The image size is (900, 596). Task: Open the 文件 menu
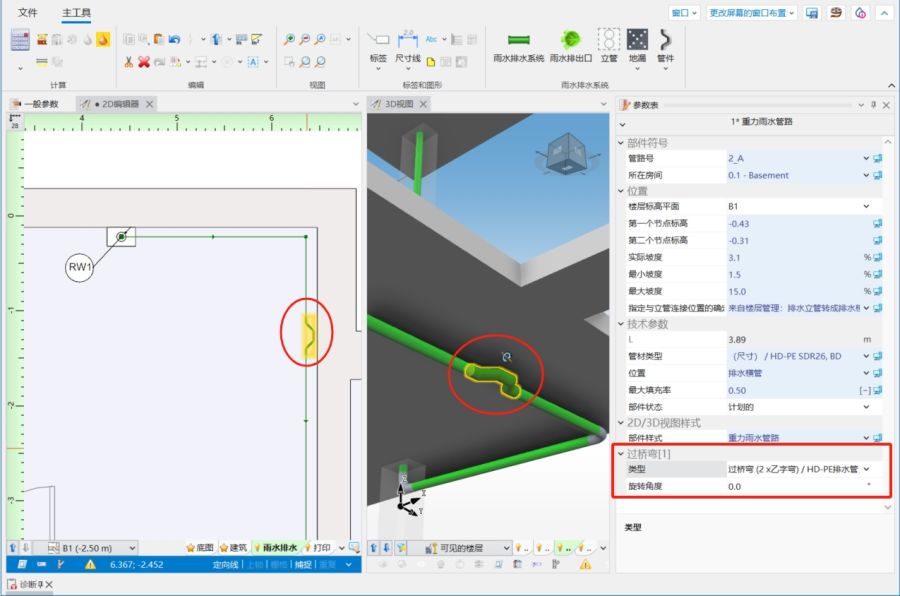coord(28,13)
